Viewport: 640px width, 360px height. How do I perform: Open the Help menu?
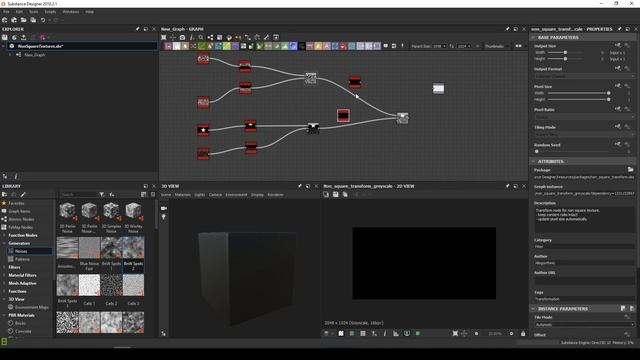89,12
